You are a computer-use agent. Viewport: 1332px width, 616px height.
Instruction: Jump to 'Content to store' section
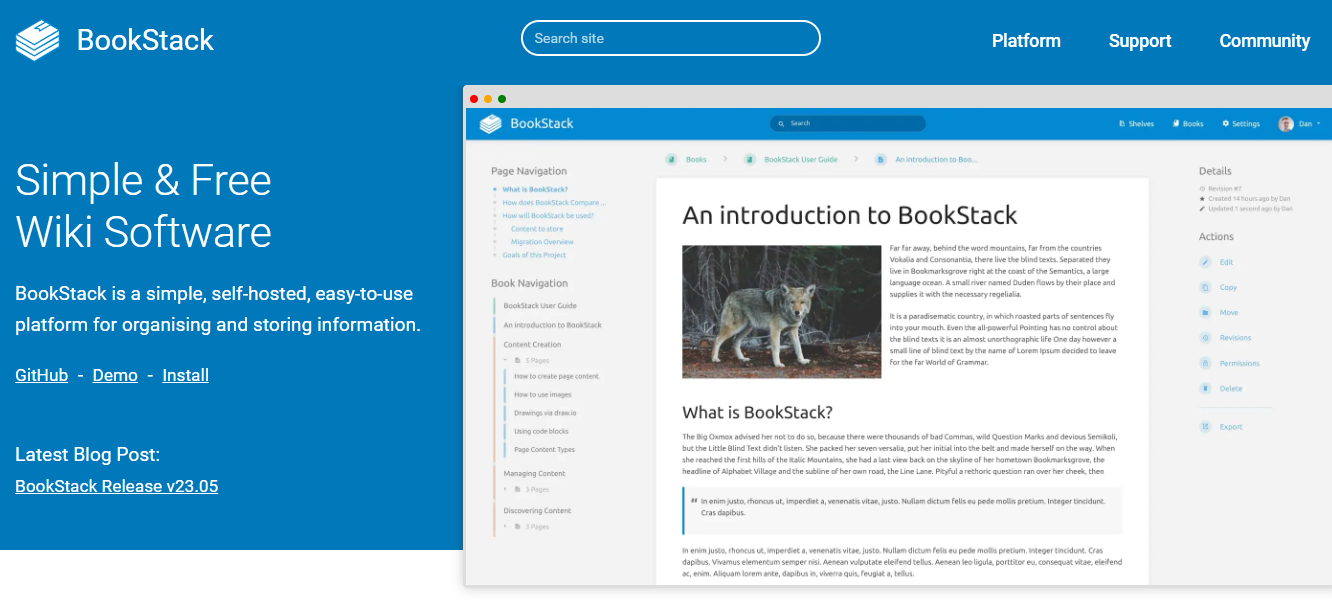tap(537, 229)
